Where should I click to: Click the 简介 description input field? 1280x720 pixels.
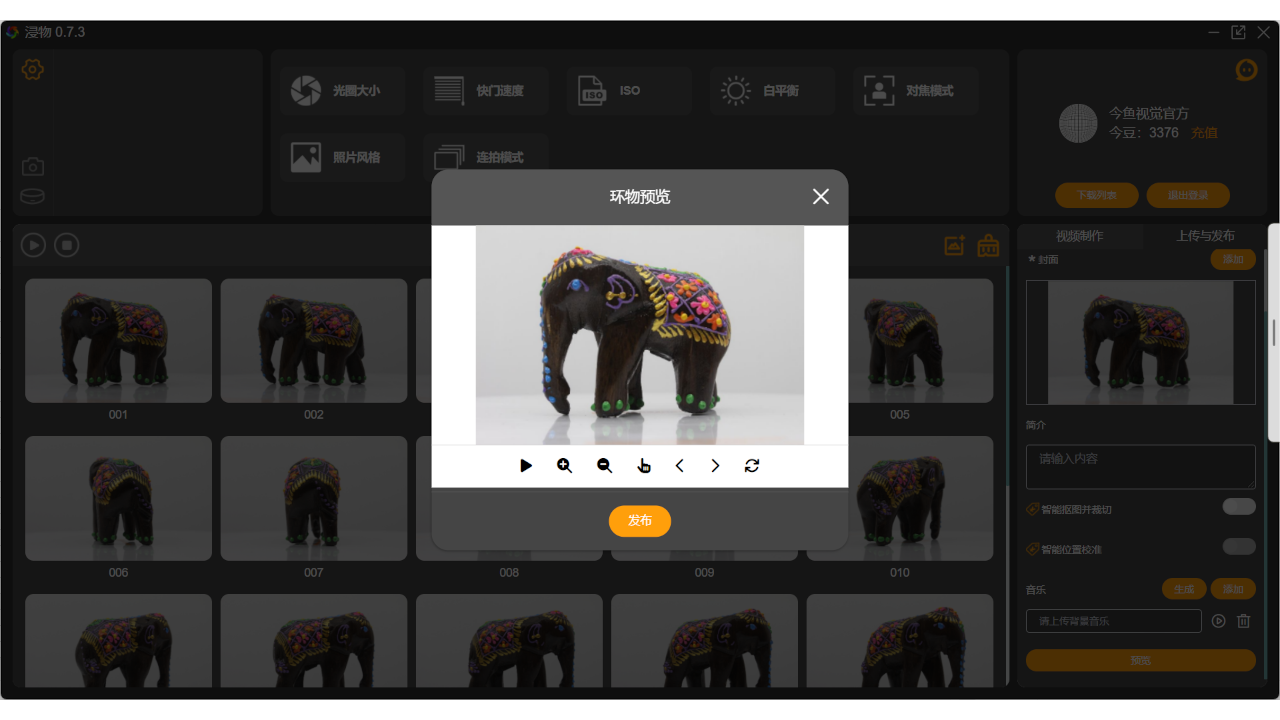pos(1140,467)
